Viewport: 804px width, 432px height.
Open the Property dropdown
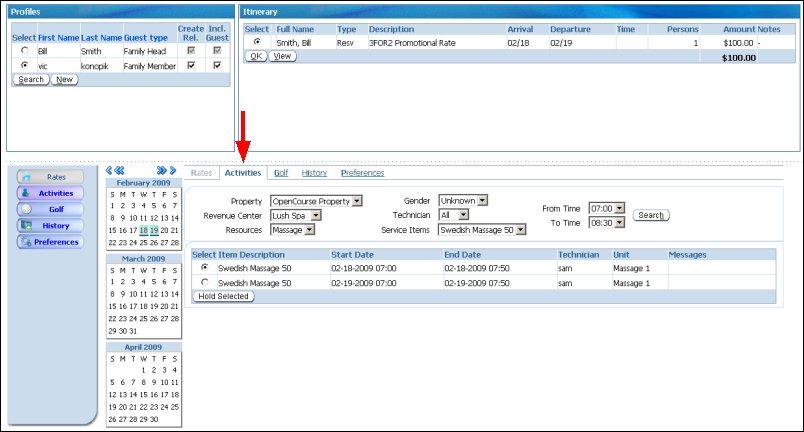(316, 201)
